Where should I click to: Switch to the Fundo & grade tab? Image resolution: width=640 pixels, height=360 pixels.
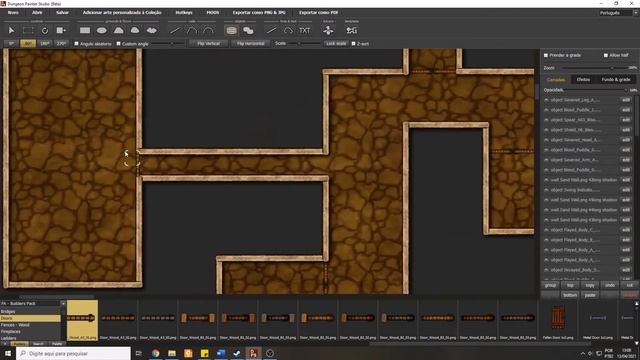(616, 80)
